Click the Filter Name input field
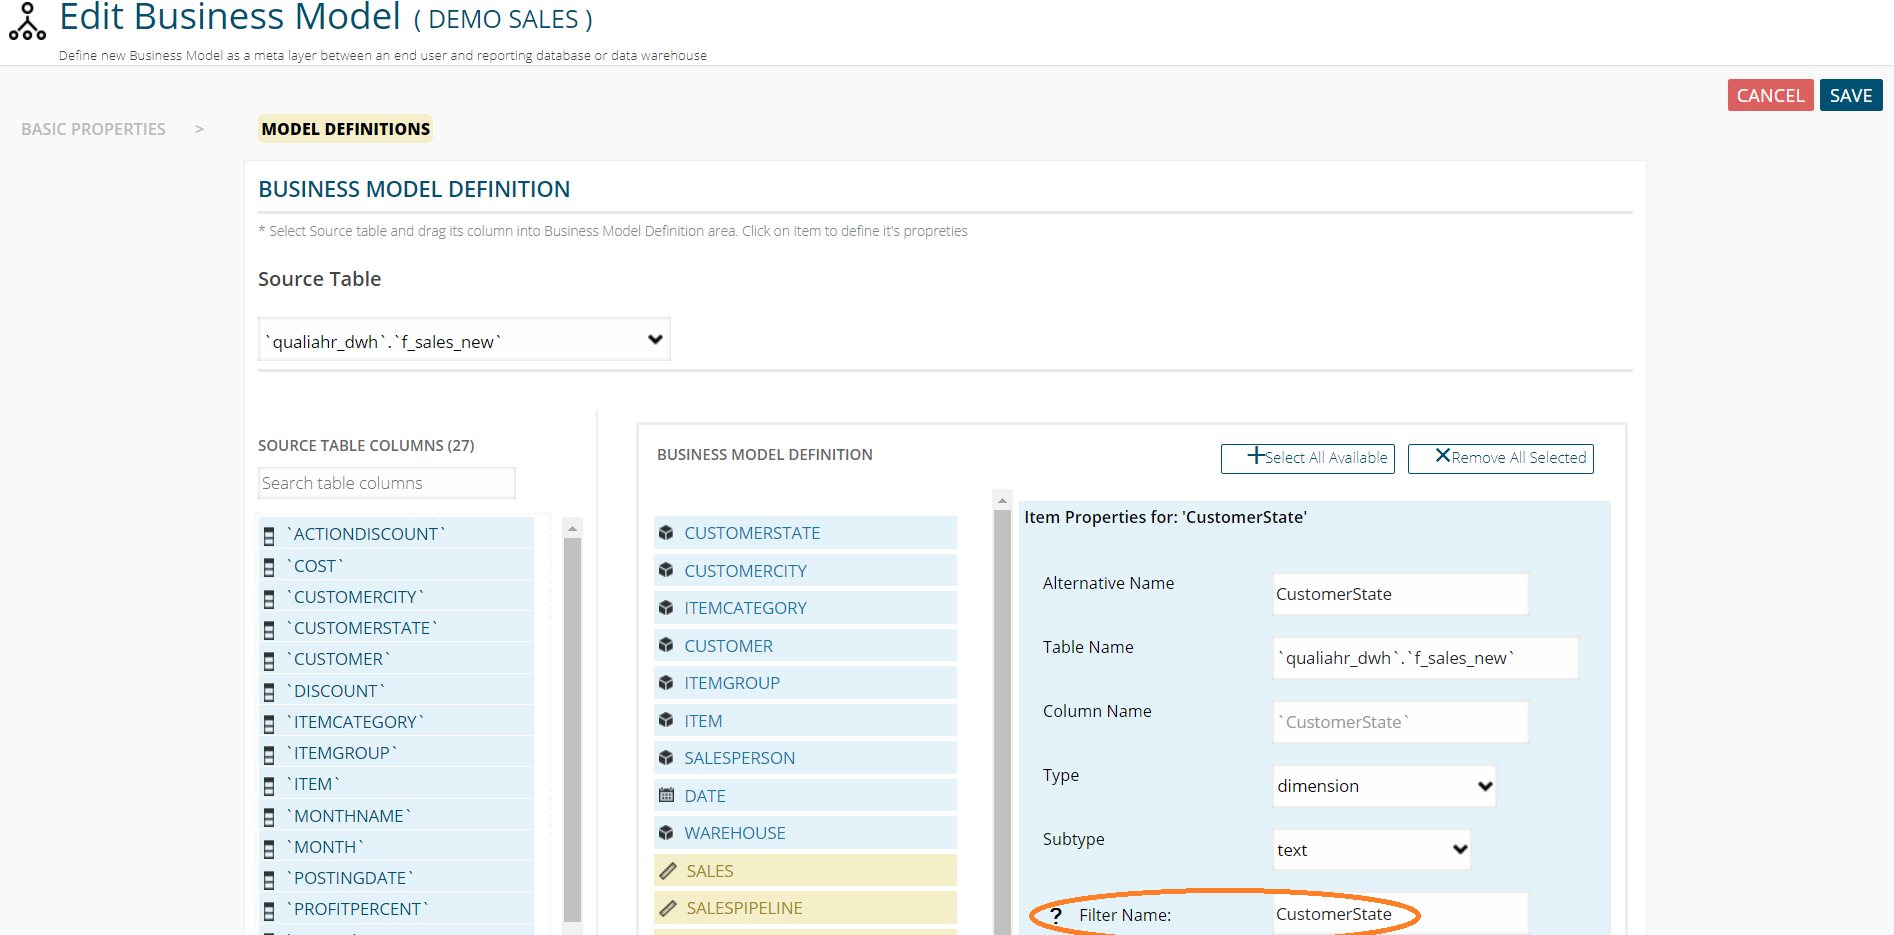The image size is (1894, 935). [x=1401, y=913]
